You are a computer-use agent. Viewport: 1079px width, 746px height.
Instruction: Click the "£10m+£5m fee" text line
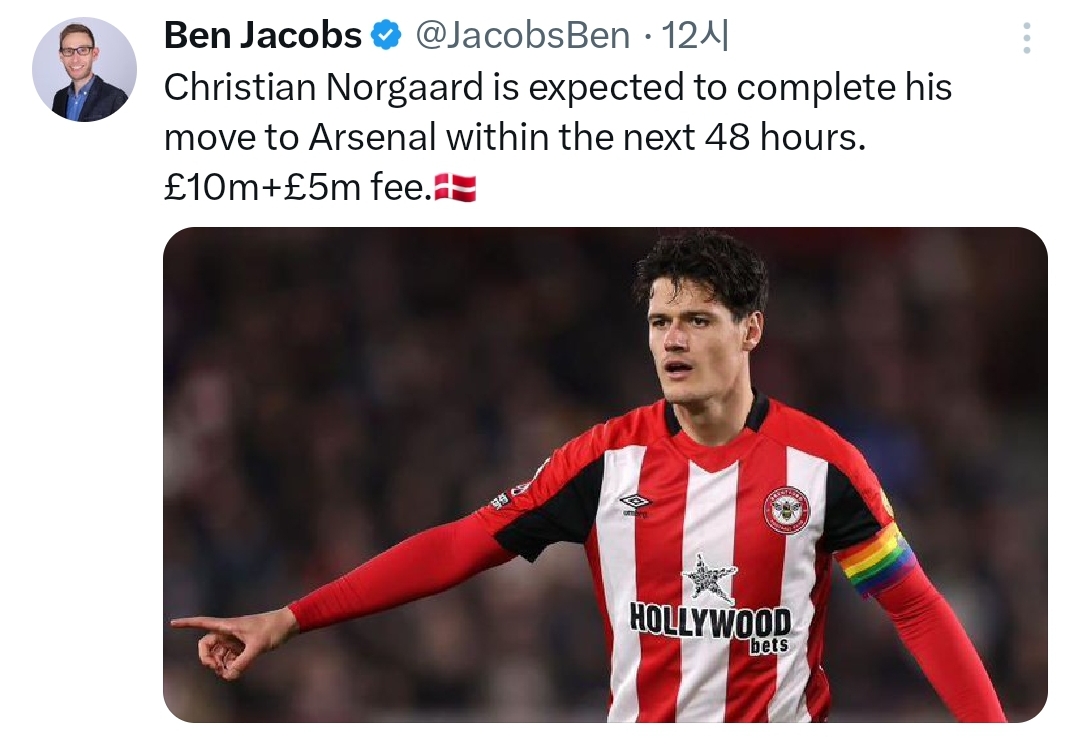point(297,187)
